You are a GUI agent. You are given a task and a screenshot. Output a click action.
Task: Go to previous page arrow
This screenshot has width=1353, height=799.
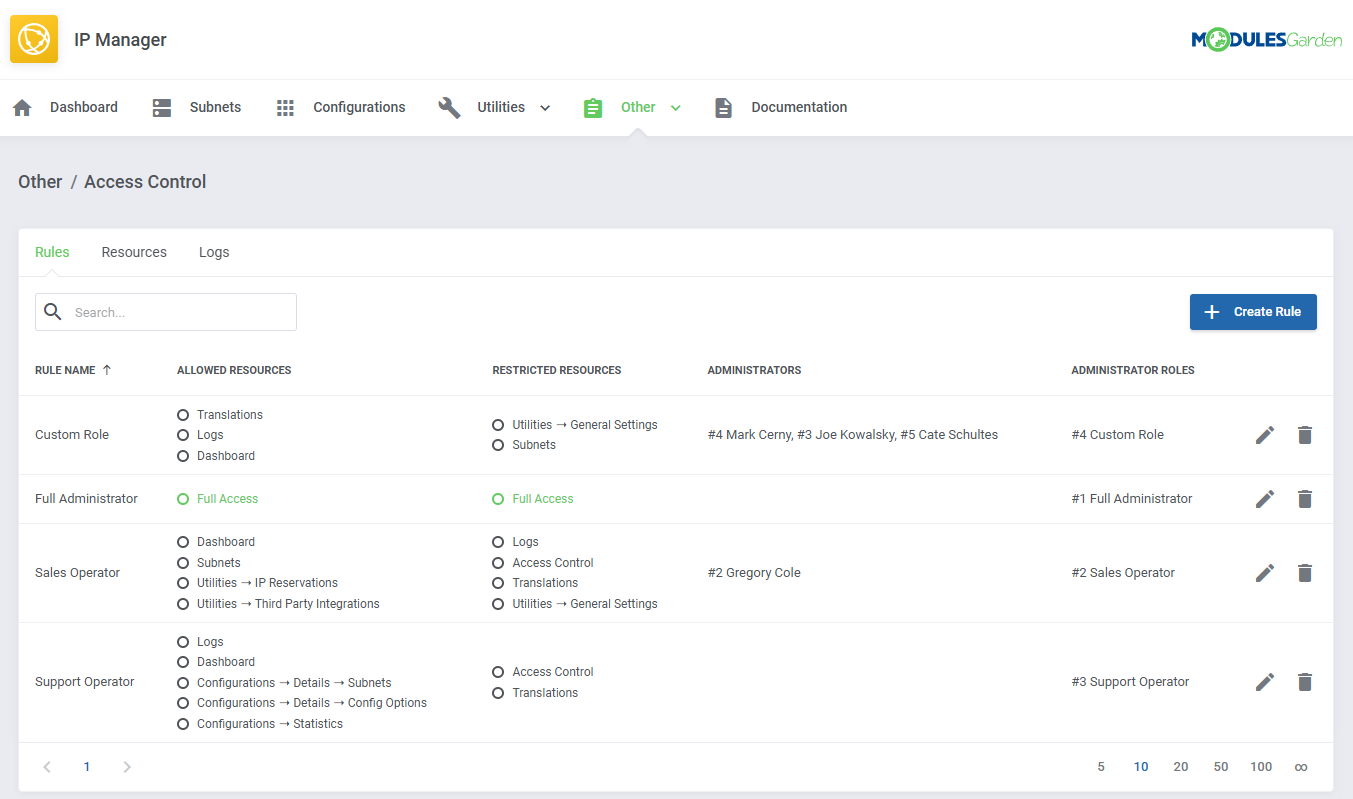(47, 767)
